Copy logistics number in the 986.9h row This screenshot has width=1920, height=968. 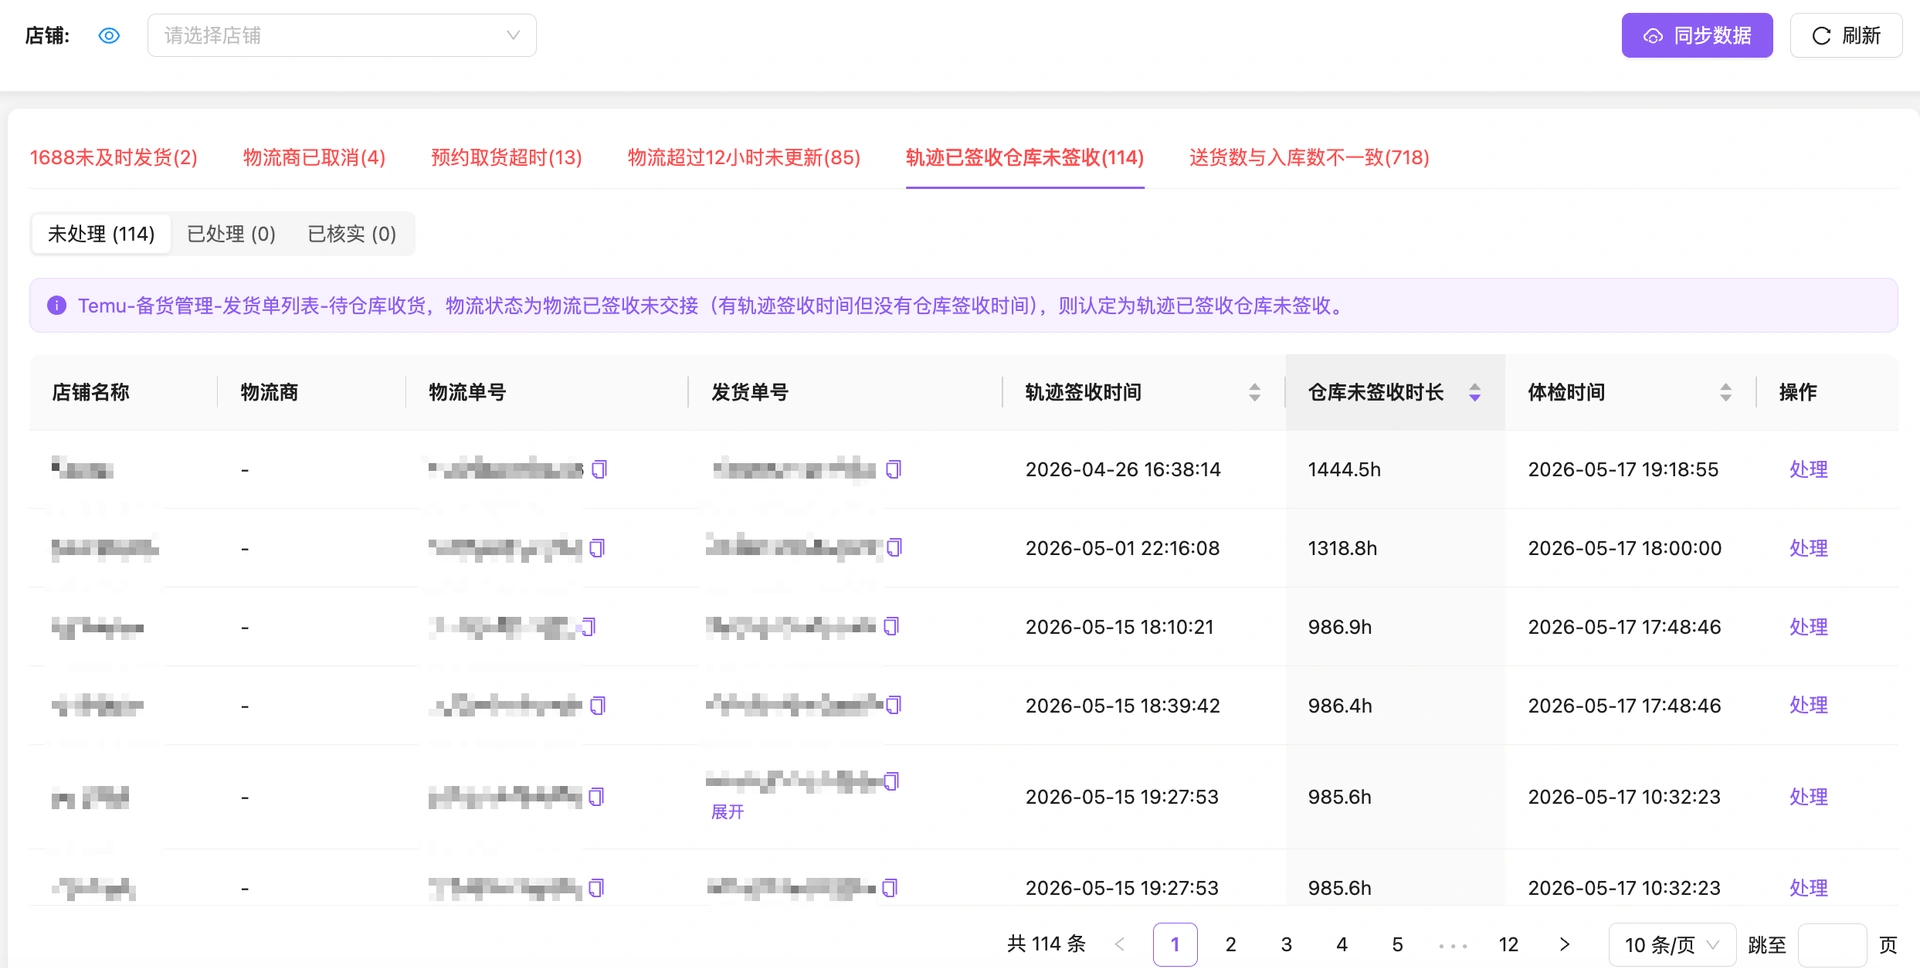click(588, 627)
